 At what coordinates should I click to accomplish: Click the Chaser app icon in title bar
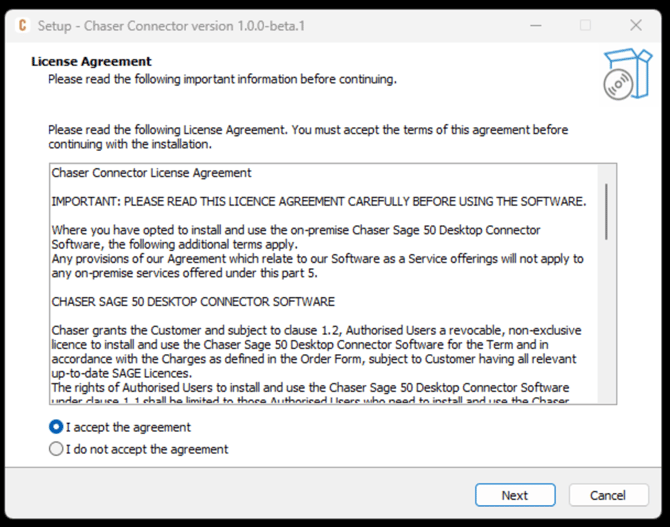coord(23,24)
